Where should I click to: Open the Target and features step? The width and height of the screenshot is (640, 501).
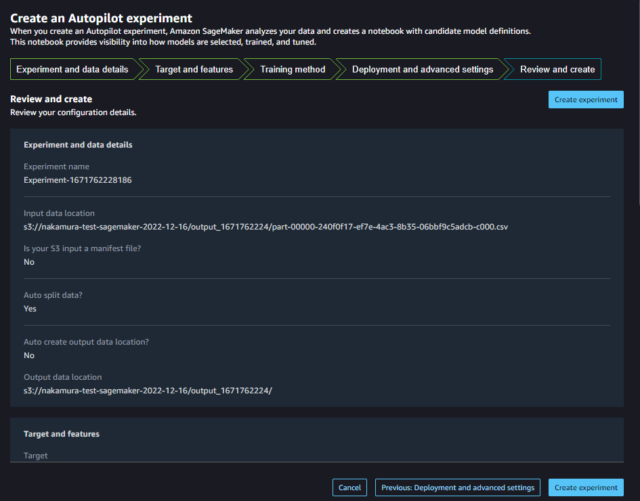194,69
